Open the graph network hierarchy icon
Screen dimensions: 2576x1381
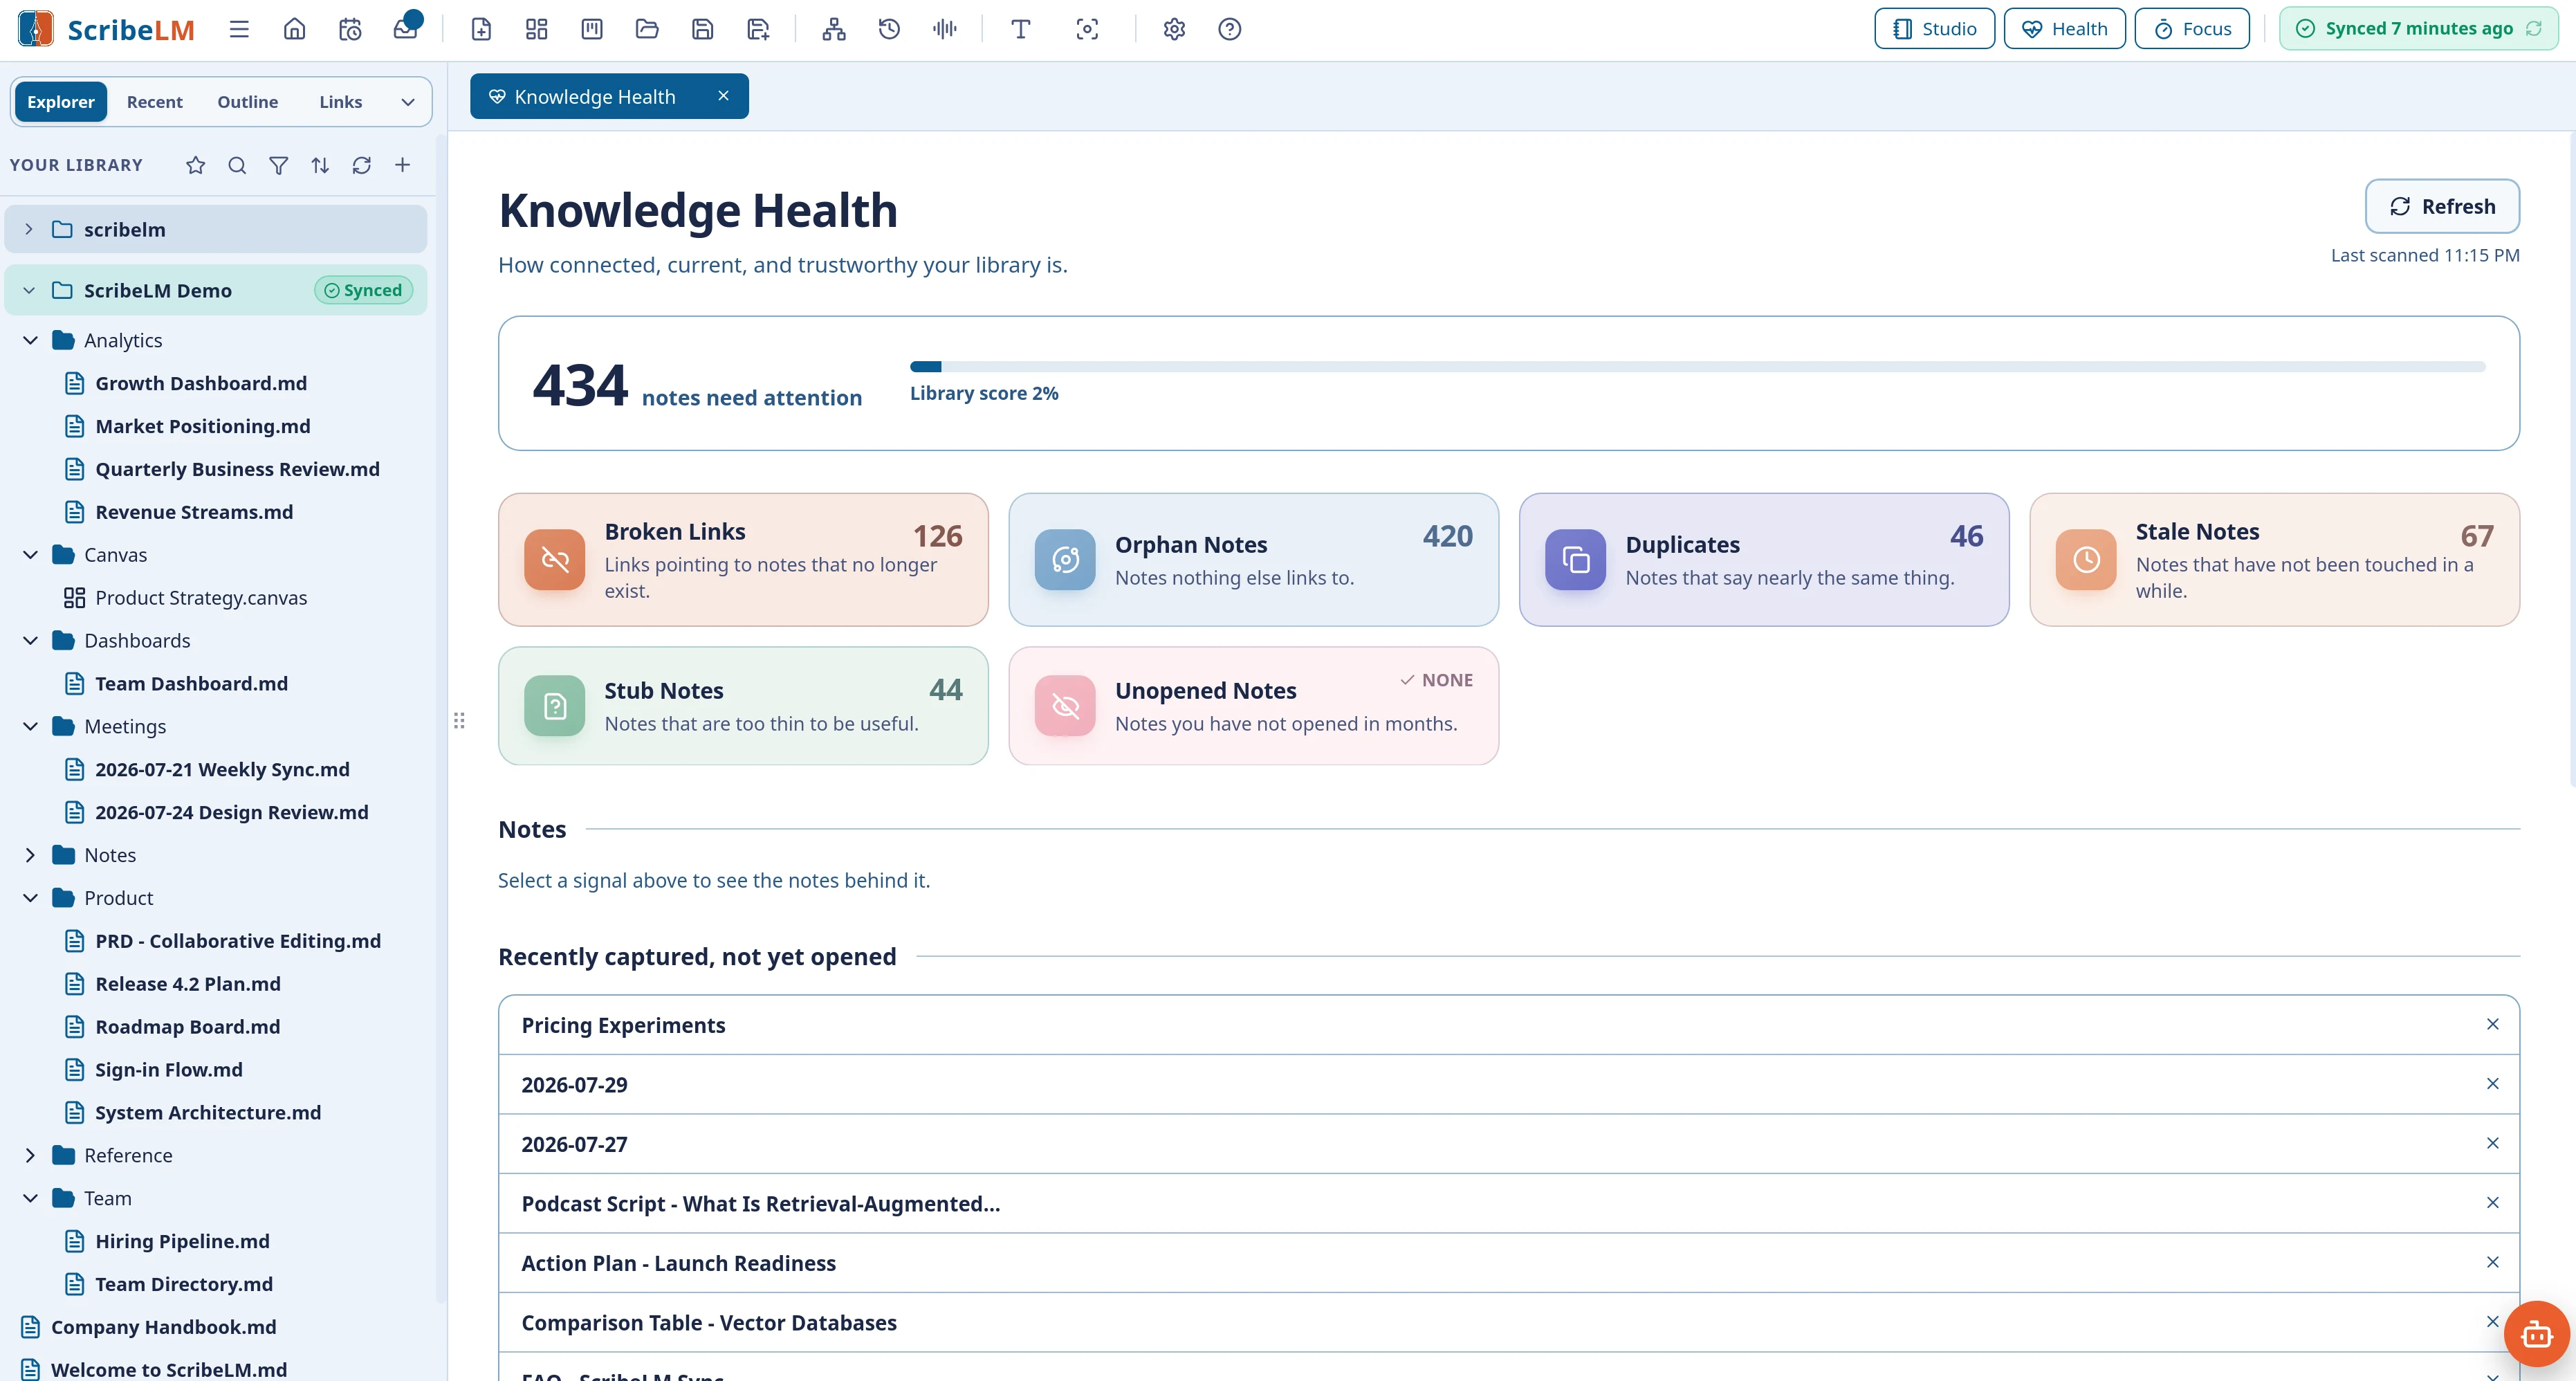834,29
